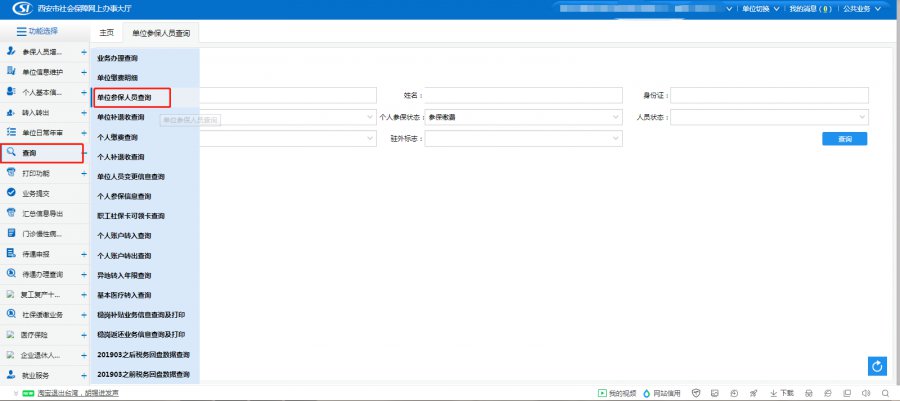Click the 打印功能 printer icon
The width and height of the screenshot is (900, 401).
11,173
